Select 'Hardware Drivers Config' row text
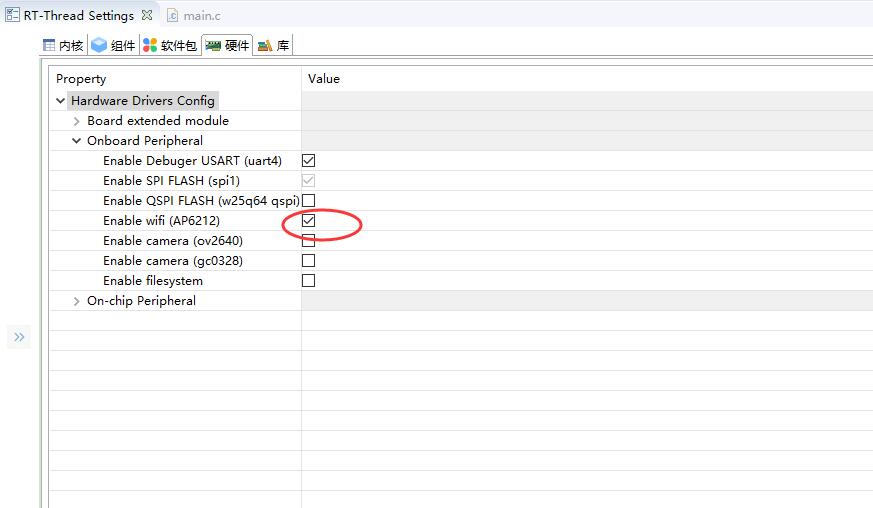 point(143,101)
